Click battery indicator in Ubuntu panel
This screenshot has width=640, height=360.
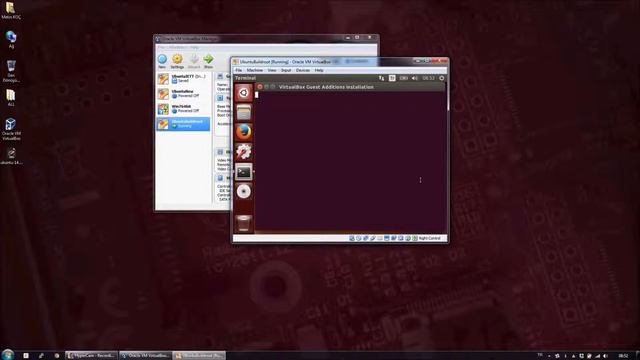(404, 78)
